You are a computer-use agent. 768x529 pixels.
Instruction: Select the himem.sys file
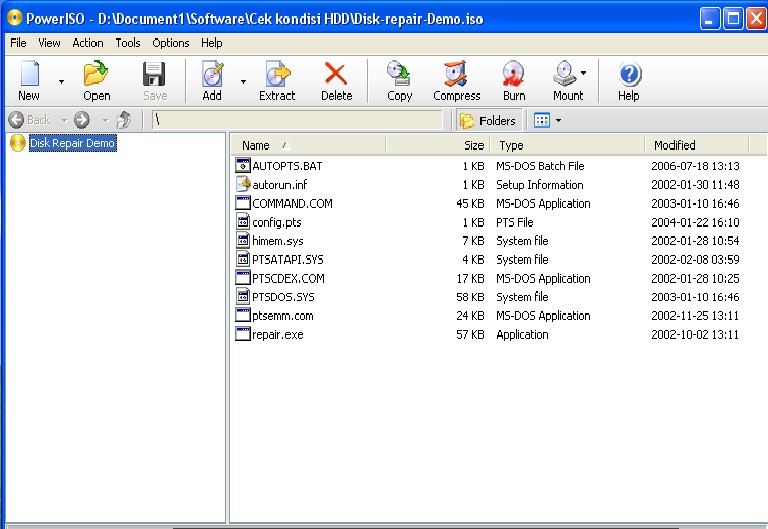tap(278, 241)
